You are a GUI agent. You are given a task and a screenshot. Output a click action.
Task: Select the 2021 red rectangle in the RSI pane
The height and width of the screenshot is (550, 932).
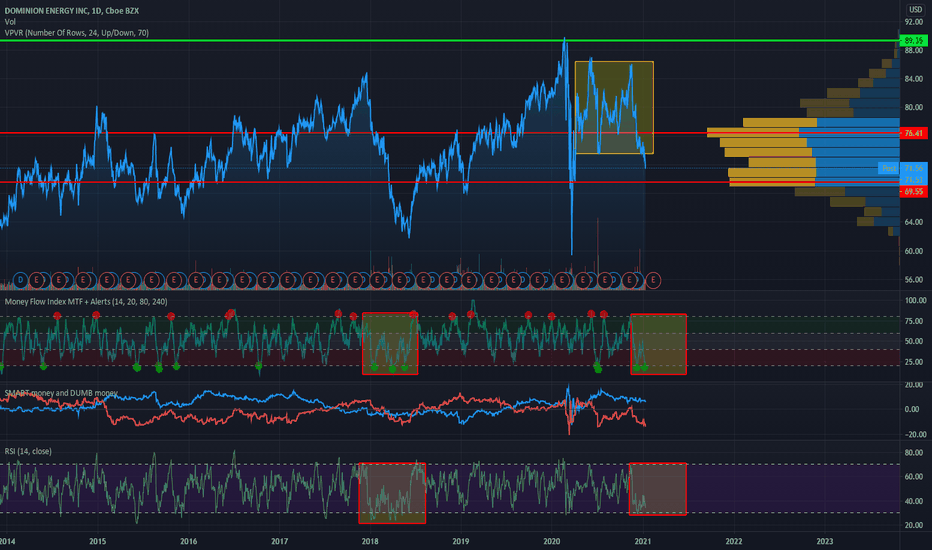tap(657, 489)
